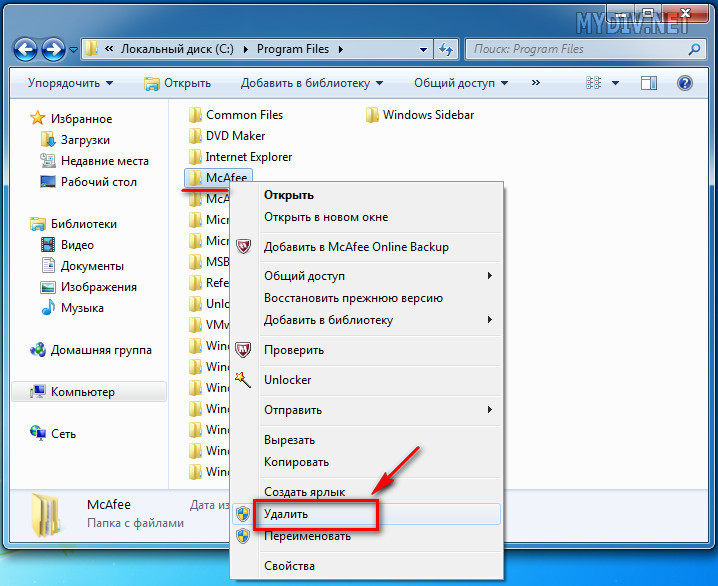Click UAC shield icon beside 'Удалить'
The width and height of the screenshot is (718, 586).
pos(243,514)
